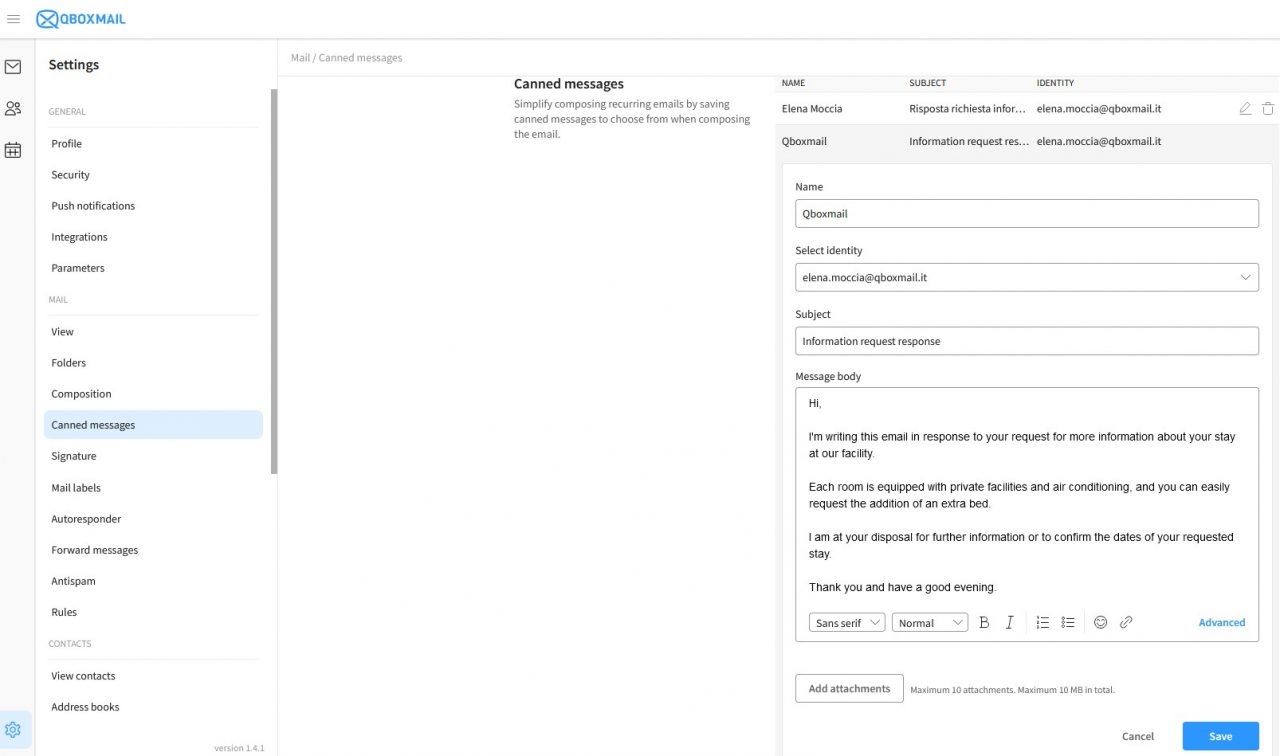Image resolution: width=1280 pixels, height=756 pixels.
Task: Delete the Elena Moccia canned message
Action: click(1268, 108)
